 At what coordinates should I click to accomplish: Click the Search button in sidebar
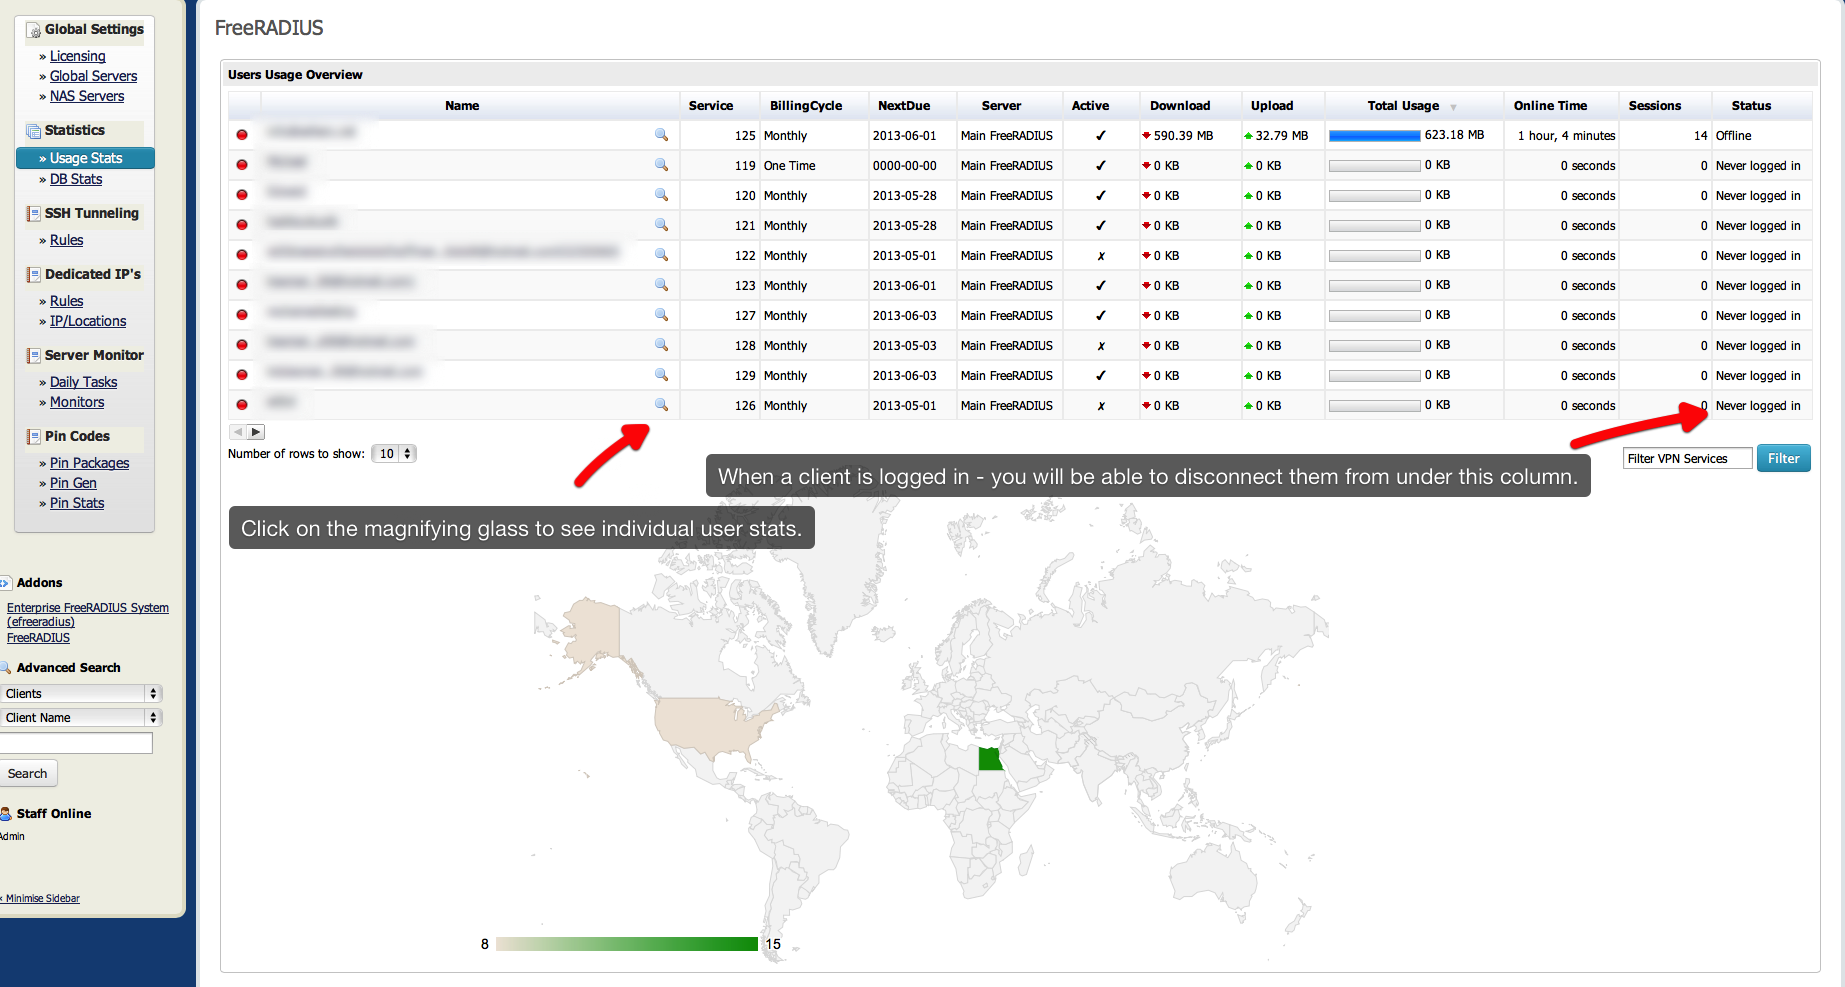tap(28, 773)
